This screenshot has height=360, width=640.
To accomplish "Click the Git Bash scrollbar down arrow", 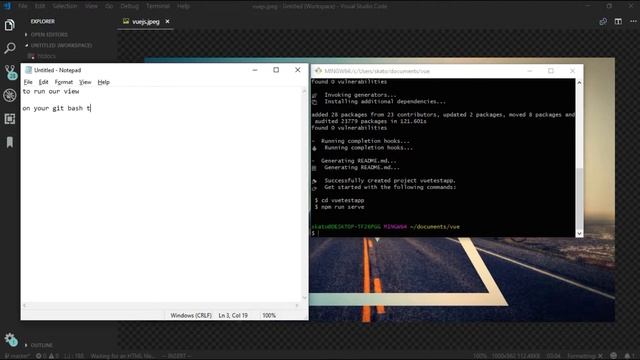I will click(579, 233).
